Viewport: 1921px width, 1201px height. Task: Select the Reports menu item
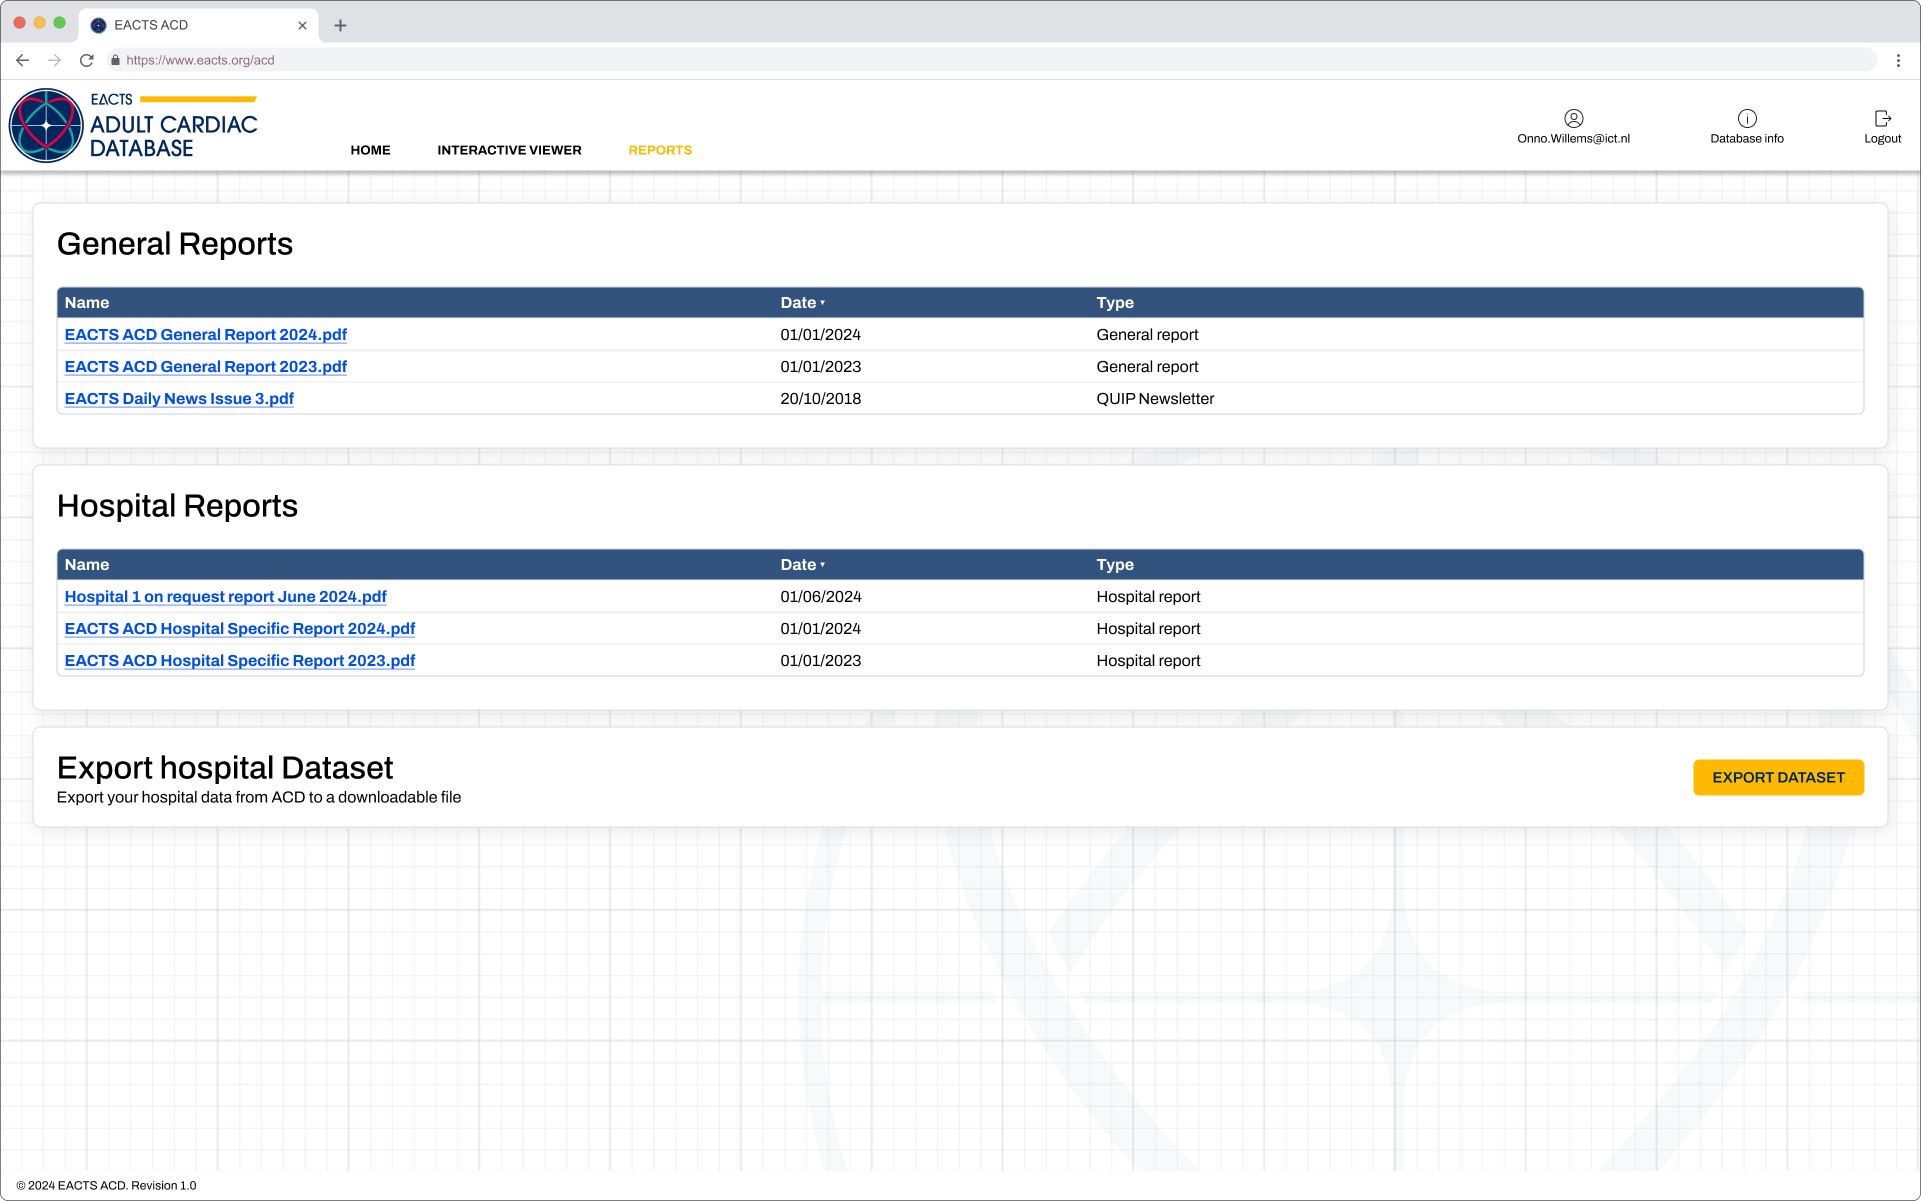click(660, 150)
